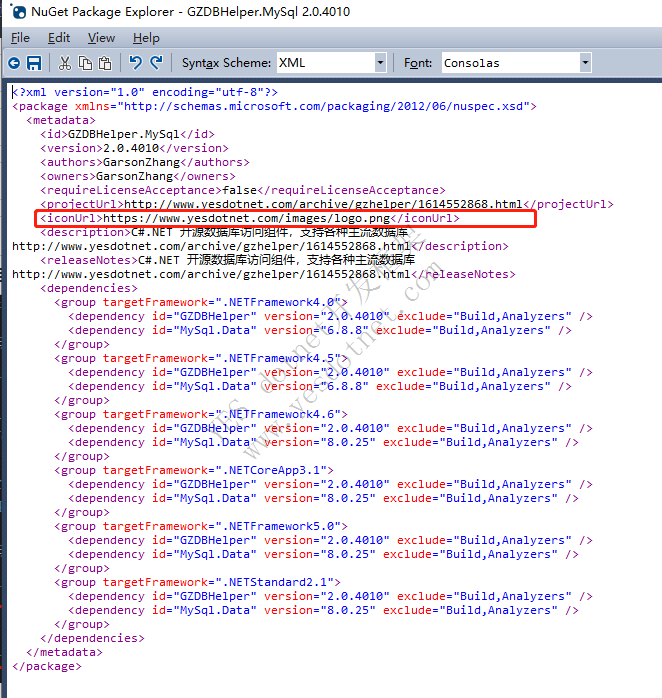
Task: Click the Paste clipboard icon
Action: 105,63
